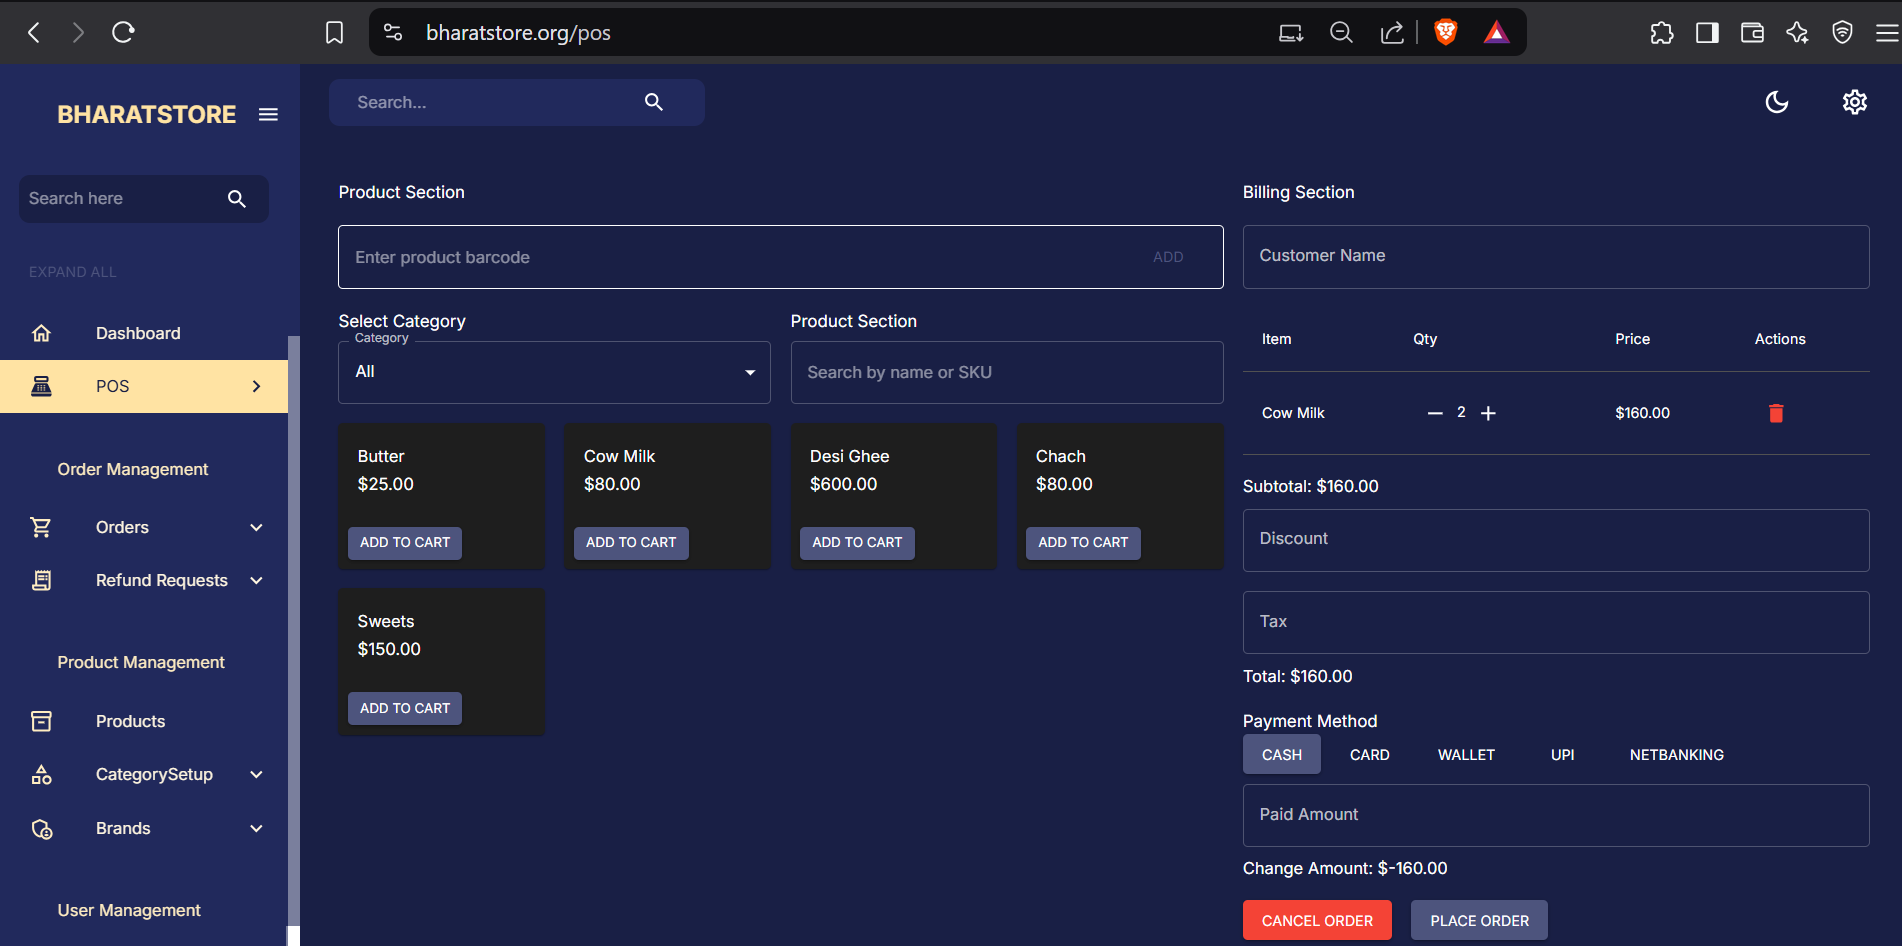Add Desi Ghee to cart
Image resolution: width=1902 pixels, height=946 pixels.
coord(857,543)
